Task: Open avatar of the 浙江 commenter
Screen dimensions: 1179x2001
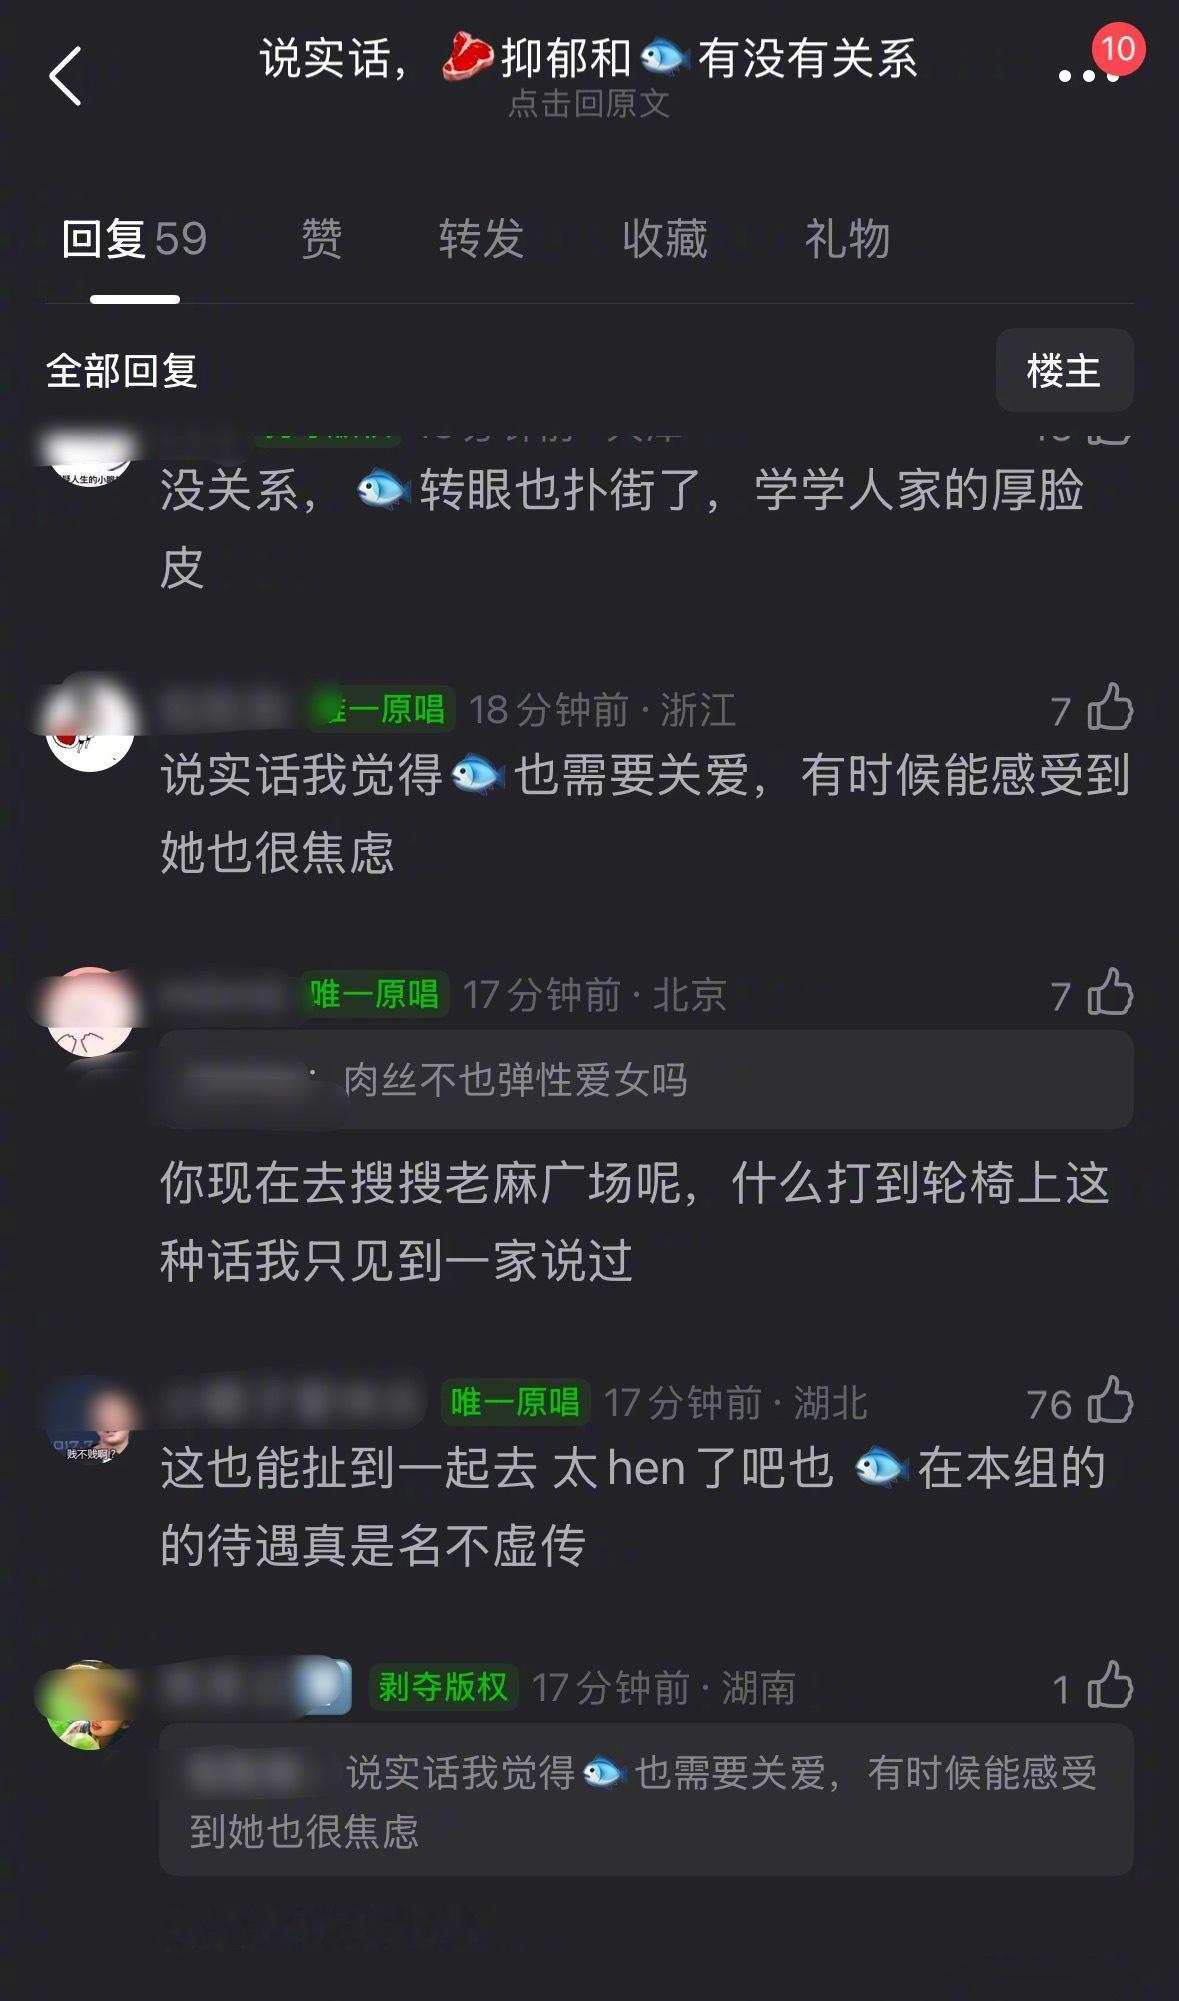Action: tap(90, 726)
